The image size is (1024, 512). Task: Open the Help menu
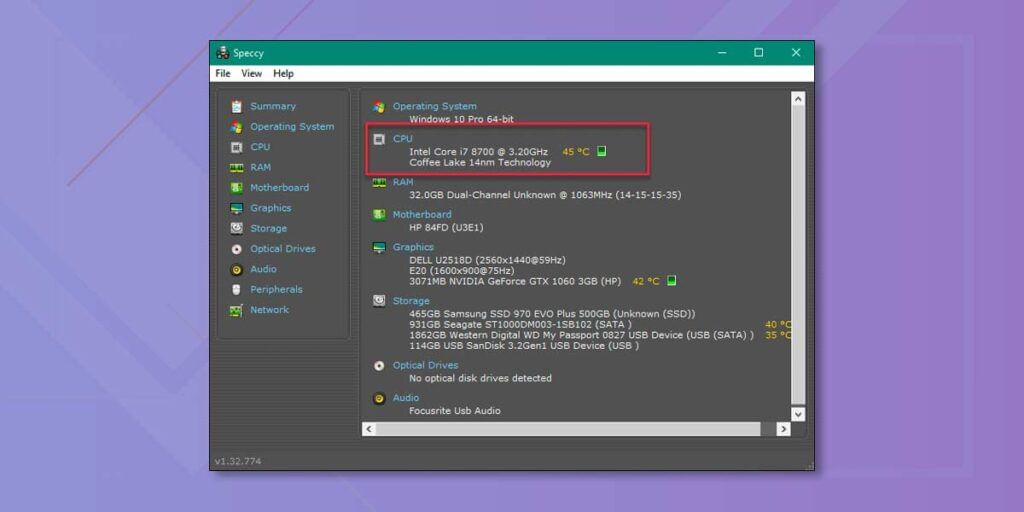click(283, 74)
